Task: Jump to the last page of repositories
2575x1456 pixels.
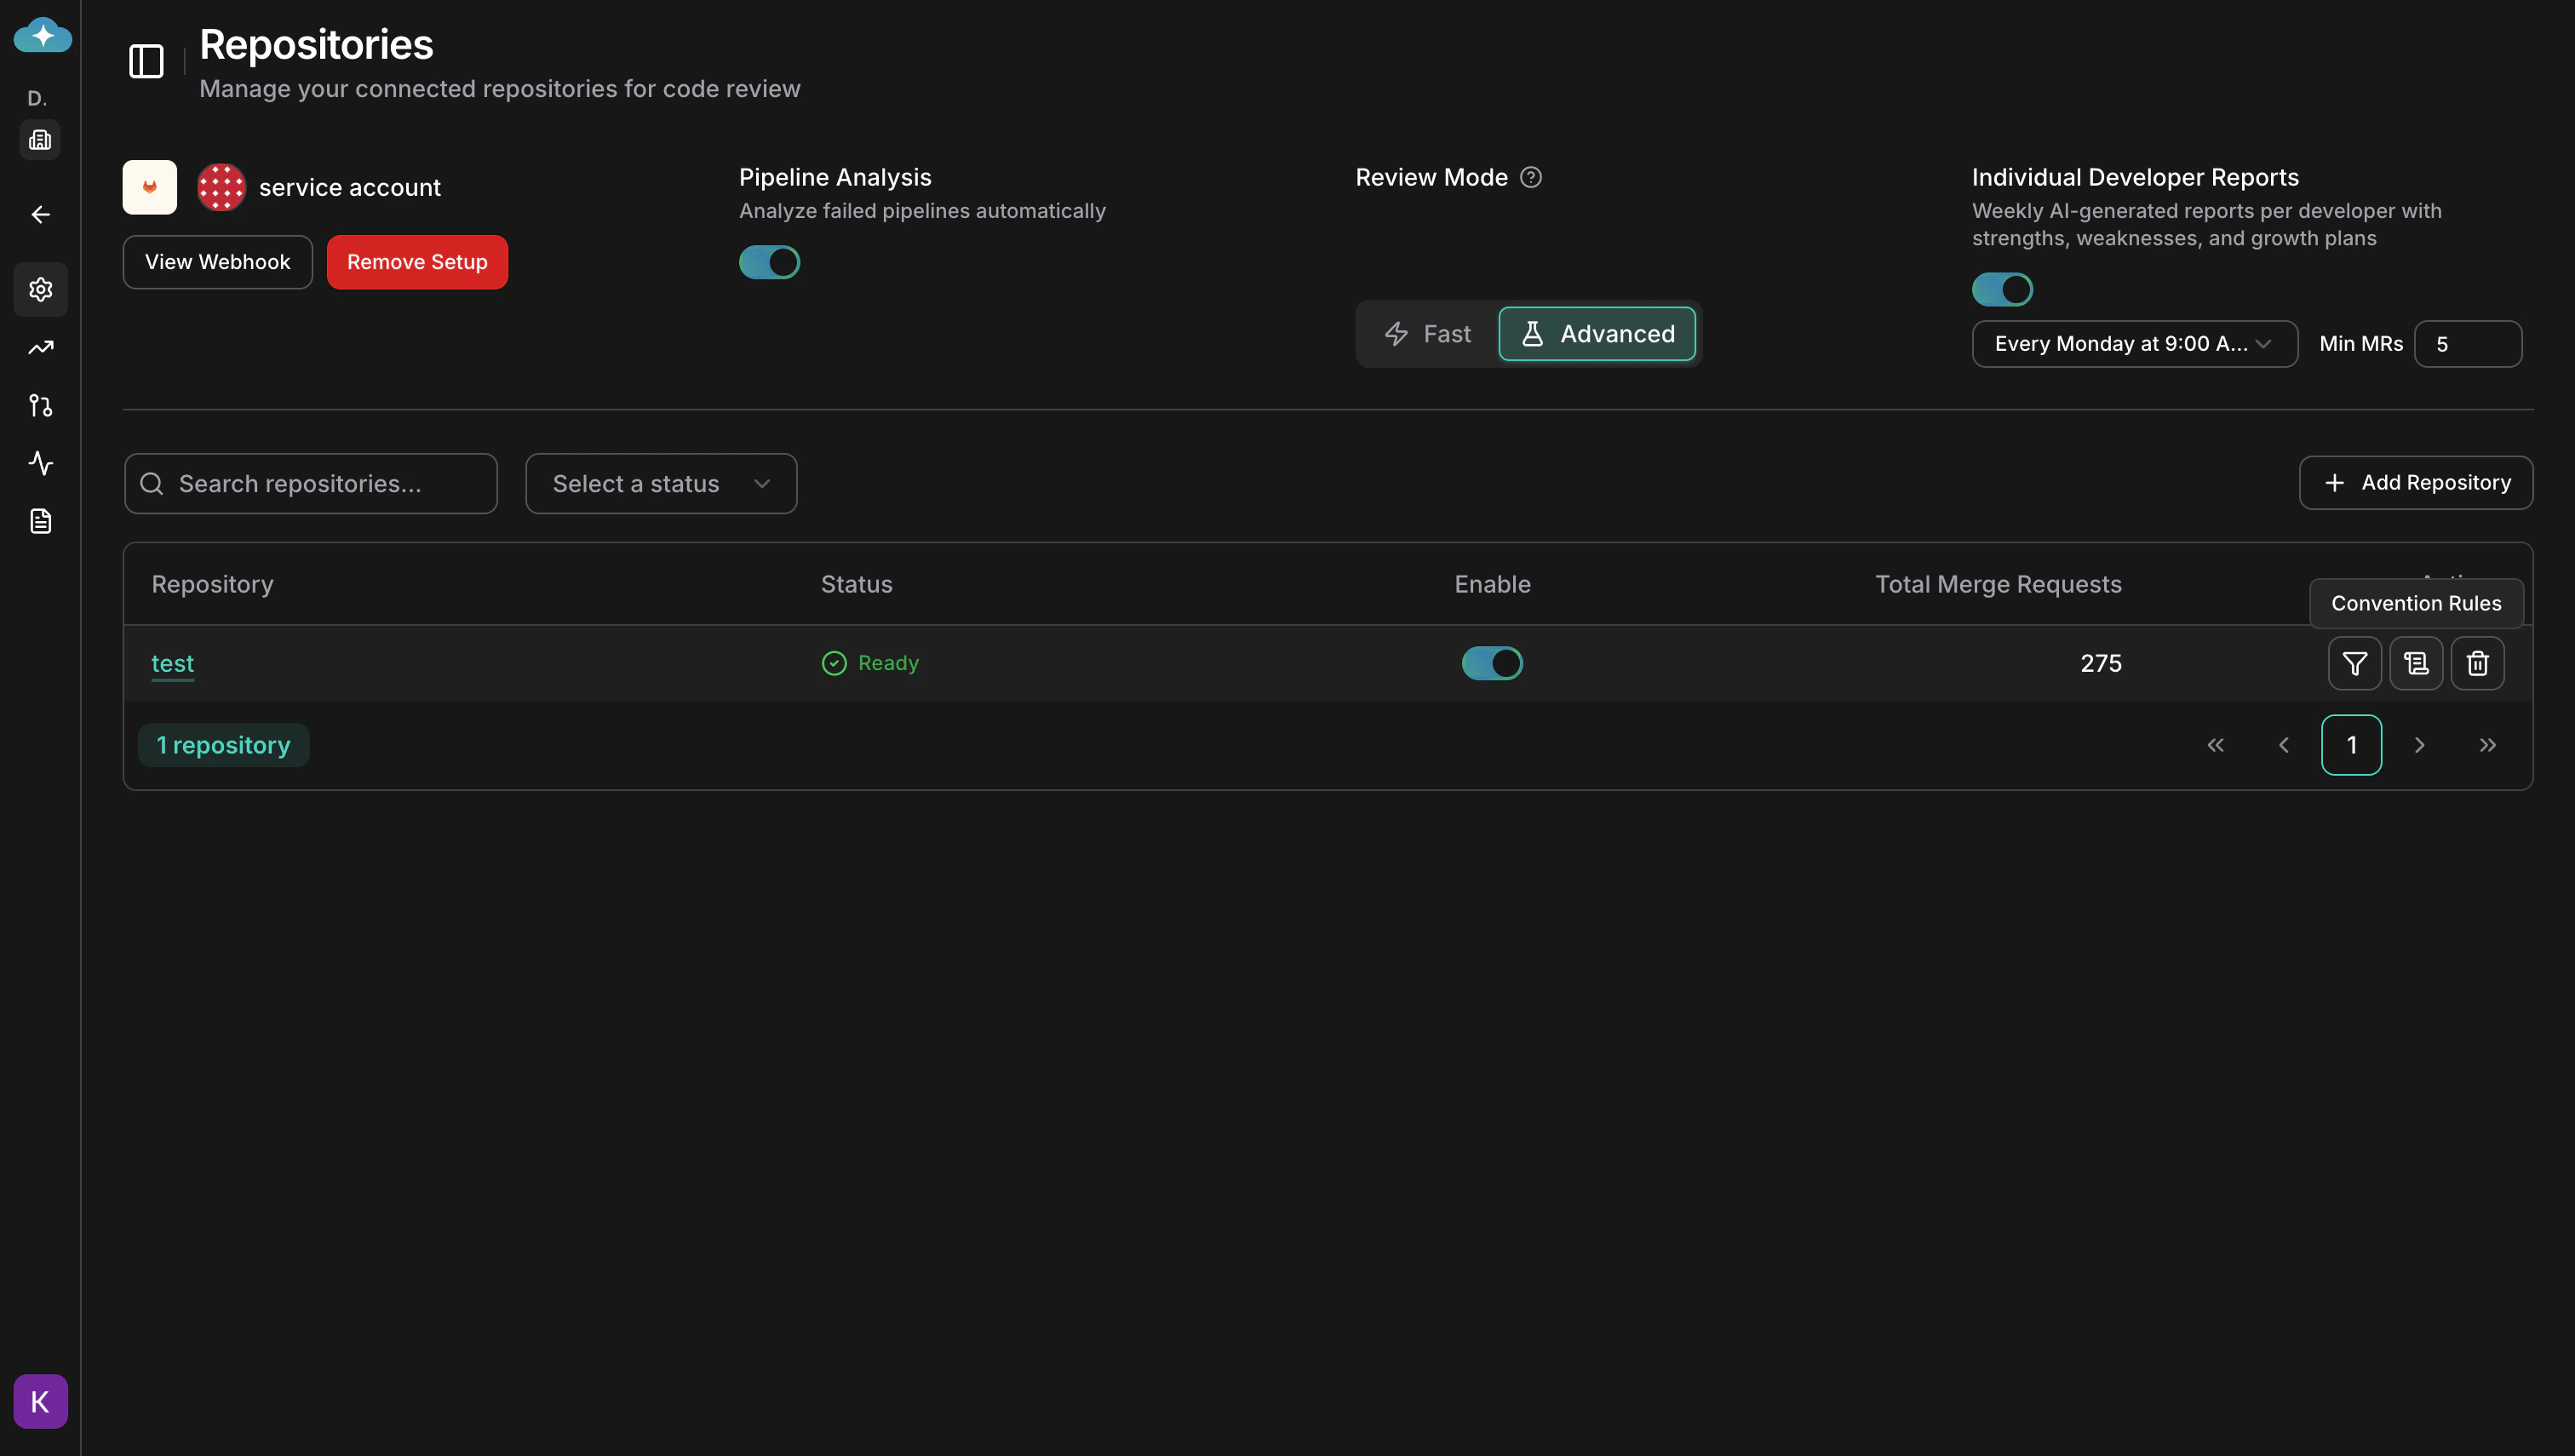Action: tap(2488, 745)
